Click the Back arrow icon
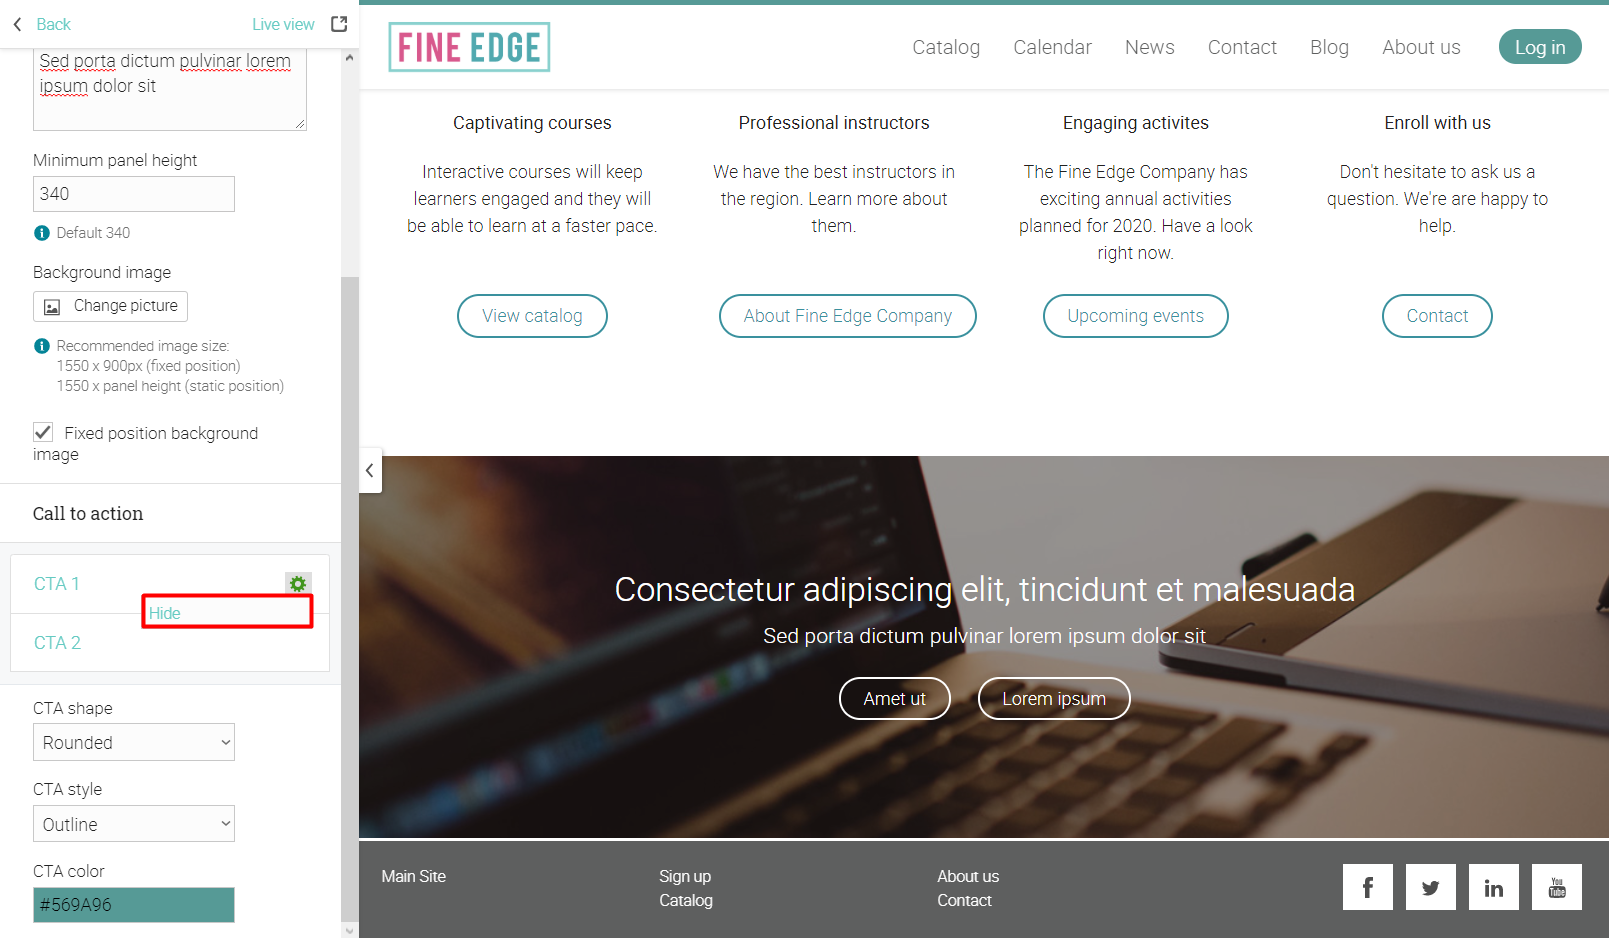Viewport: 1609px width, 938px height. point(17,24)
